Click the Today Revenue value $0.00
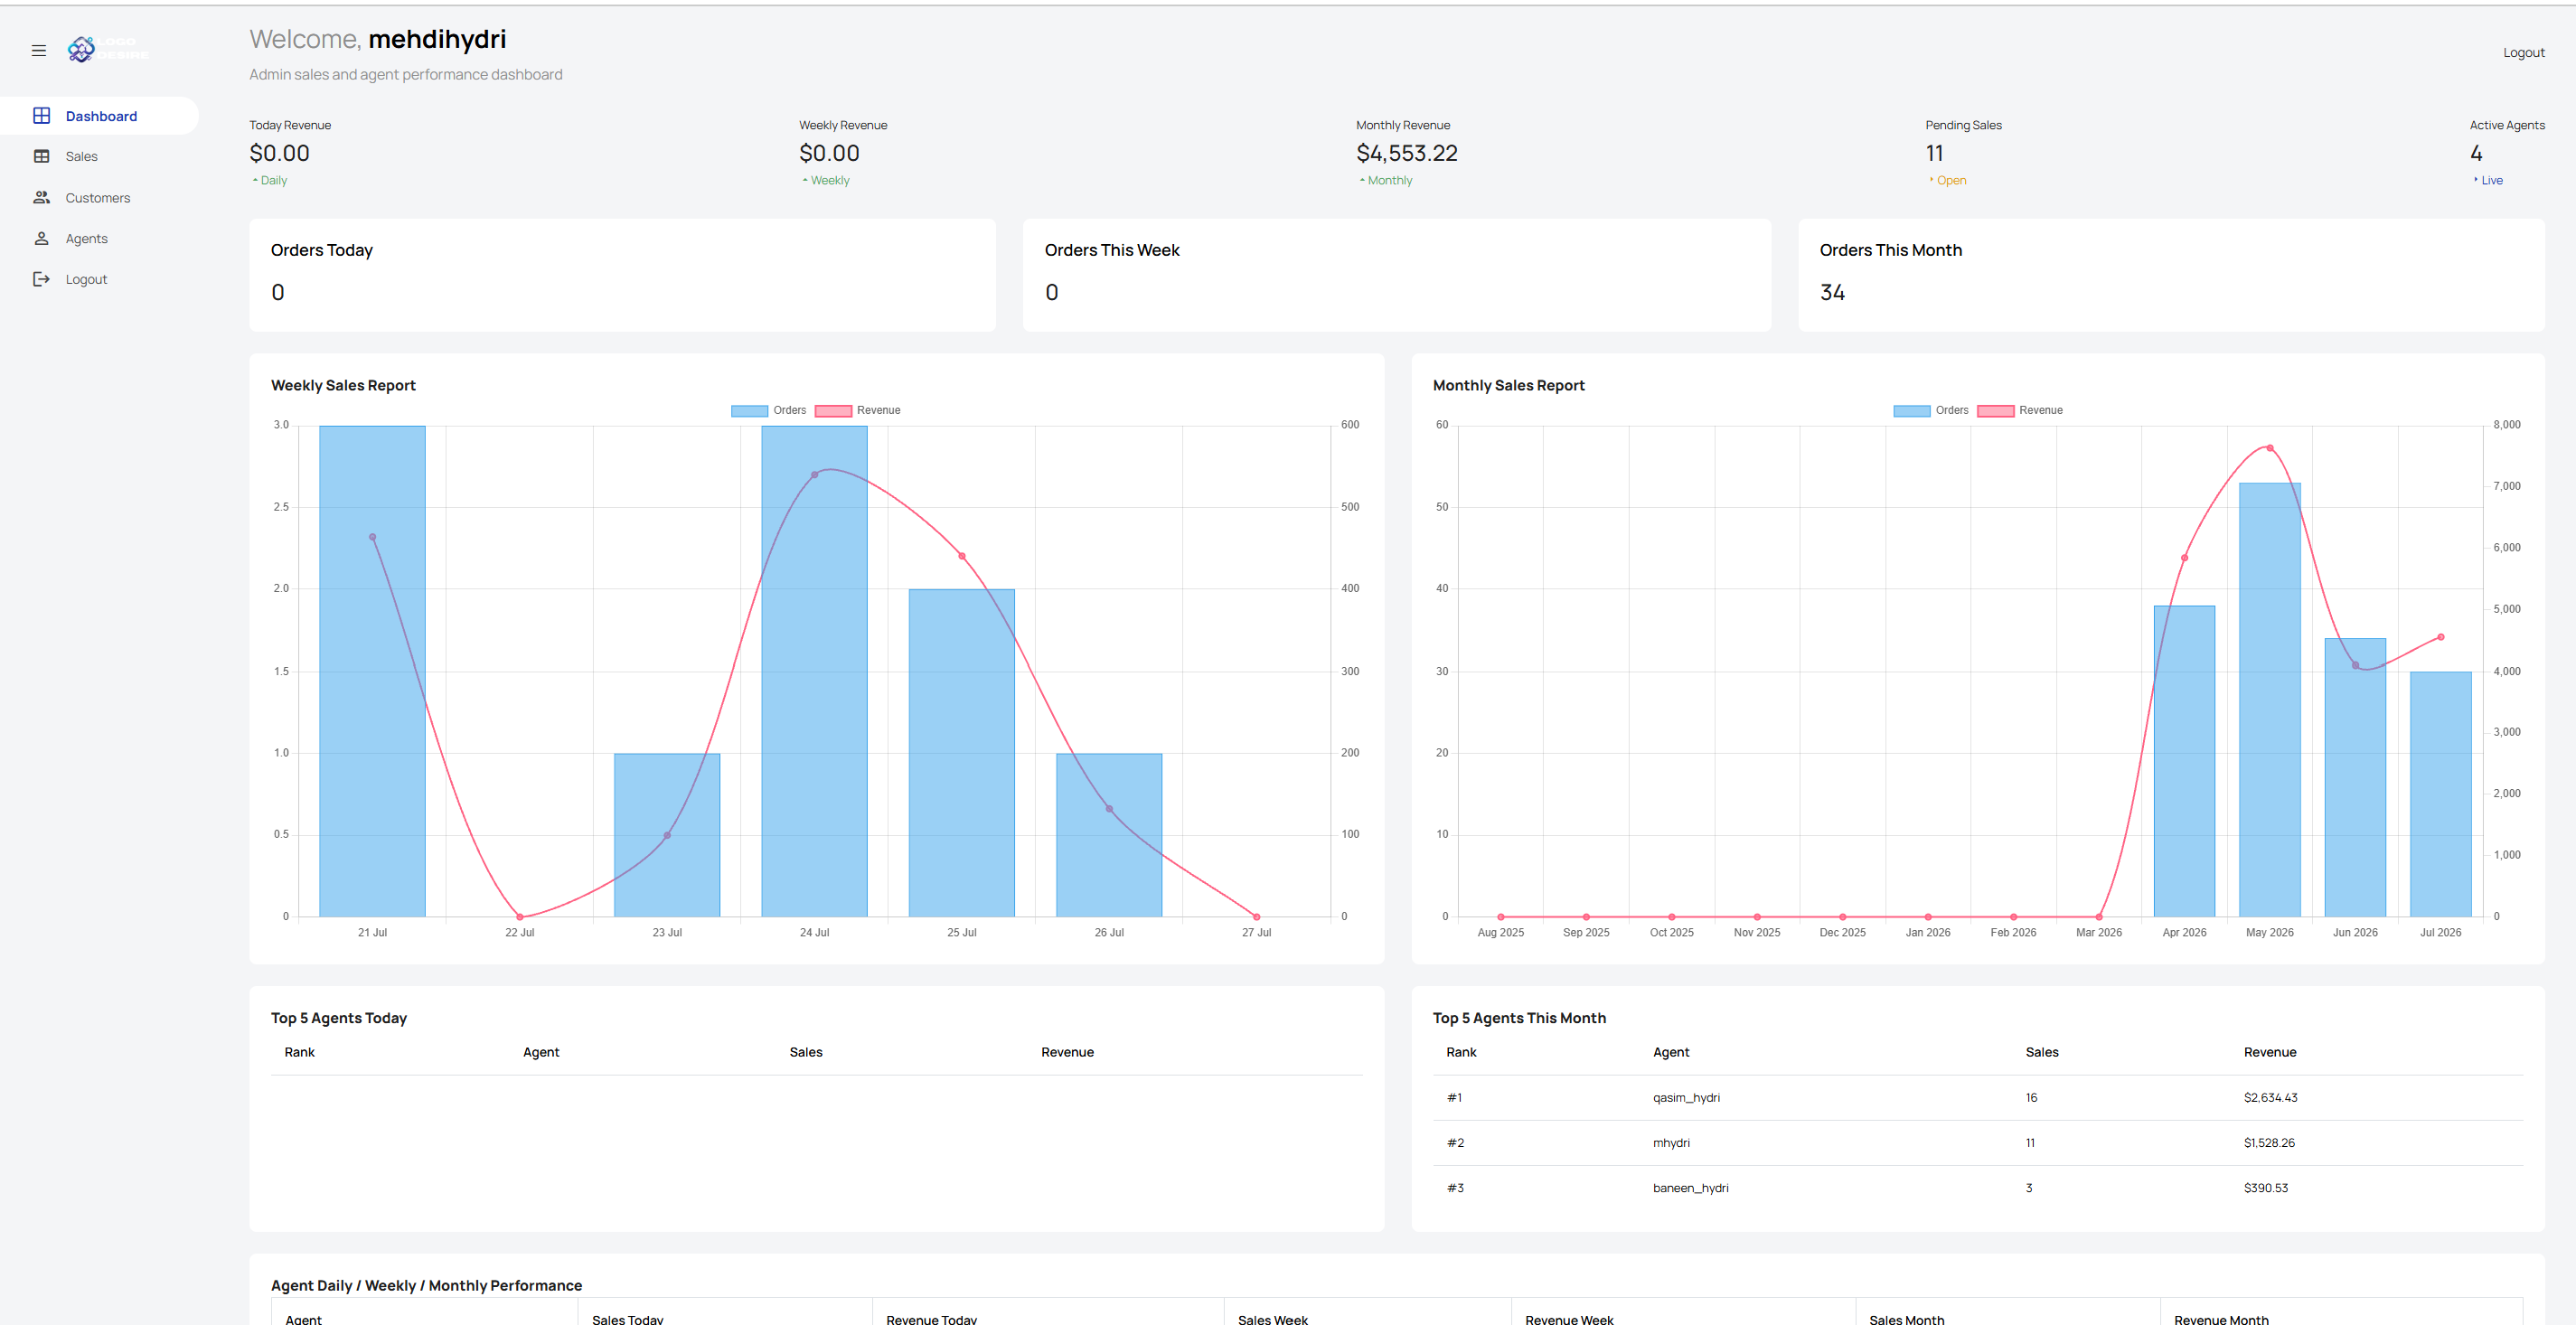 (x=279, y=153)
